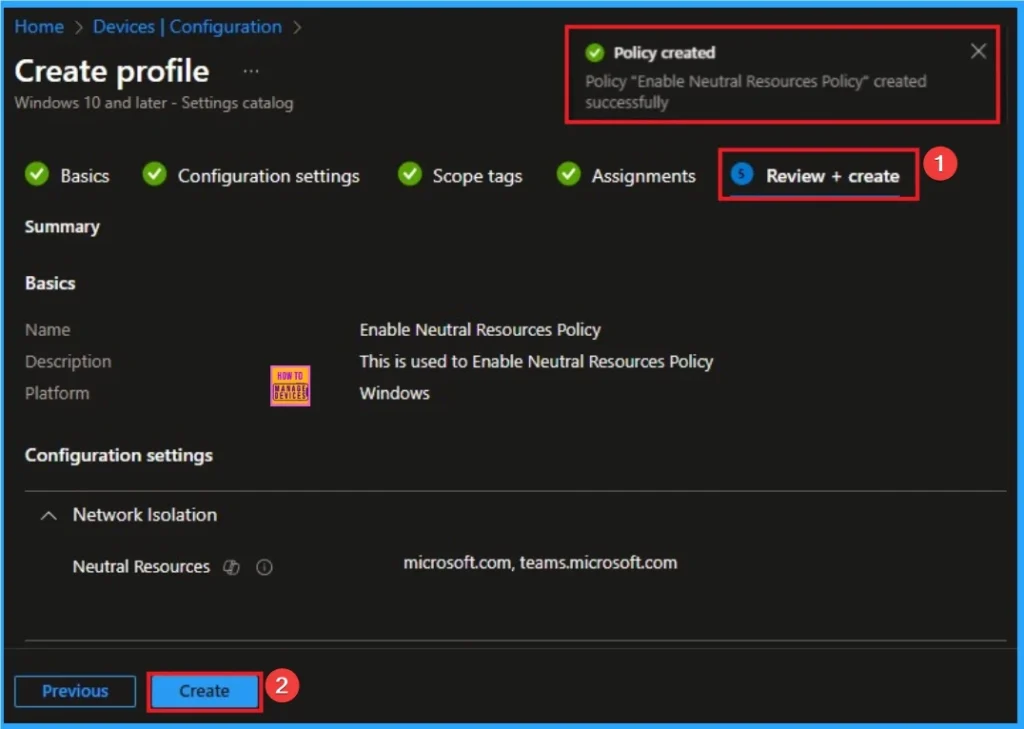Click the checkmark icon beside Assignments

[x=568, y=175]
